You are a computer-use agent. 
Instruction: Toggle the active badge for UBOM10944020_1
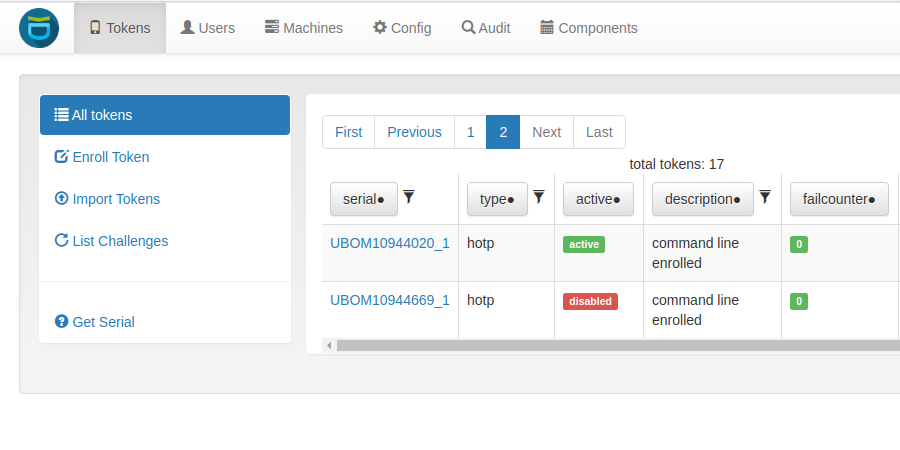point(584,244)
